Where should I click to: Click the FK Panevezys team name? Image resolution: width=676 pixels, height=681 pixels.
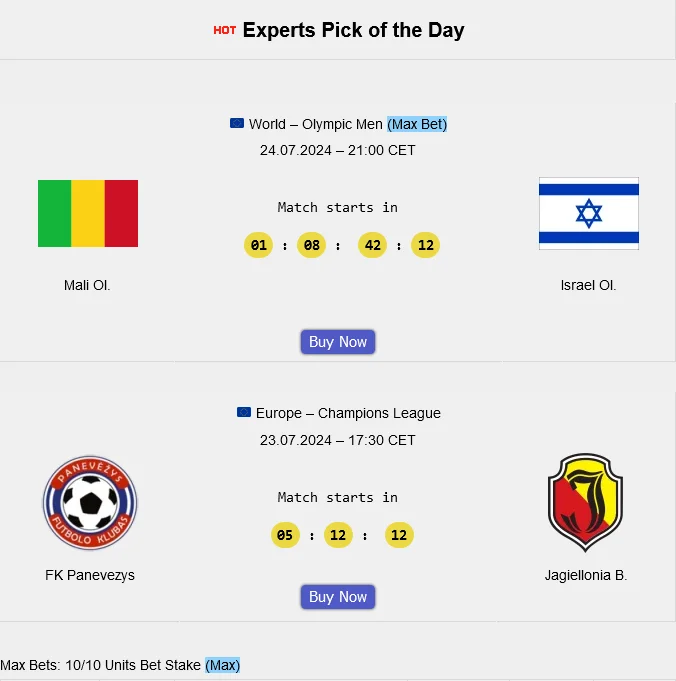click(x=90, y=575)
